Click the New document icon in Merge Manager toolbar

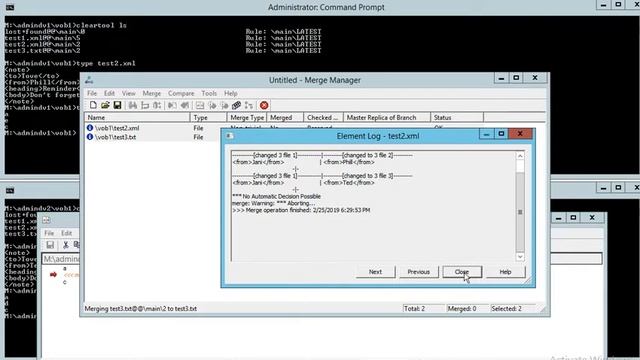(x=93, y=105)
